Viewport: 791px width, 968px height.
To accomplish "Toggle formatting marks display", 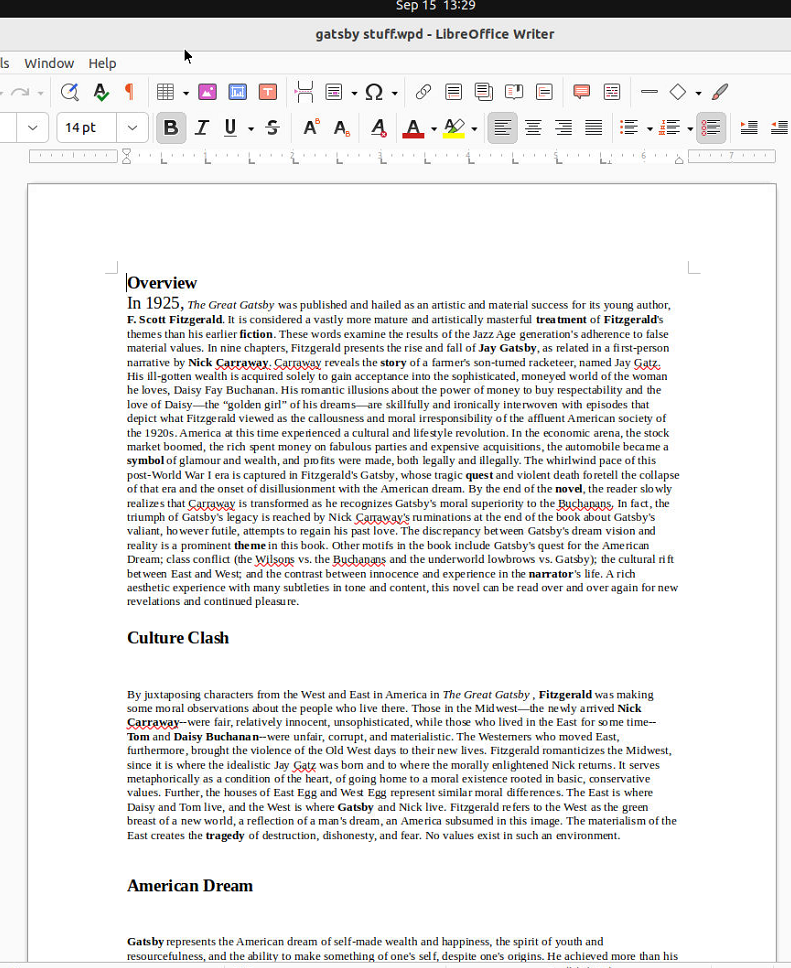I will click(129, 92).
